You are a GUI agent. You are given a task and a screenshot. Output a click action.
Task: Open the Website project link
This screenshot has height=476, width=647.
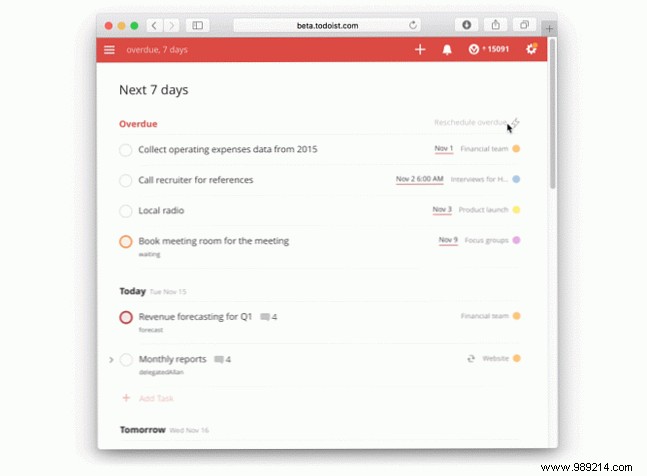click(496, 358)
